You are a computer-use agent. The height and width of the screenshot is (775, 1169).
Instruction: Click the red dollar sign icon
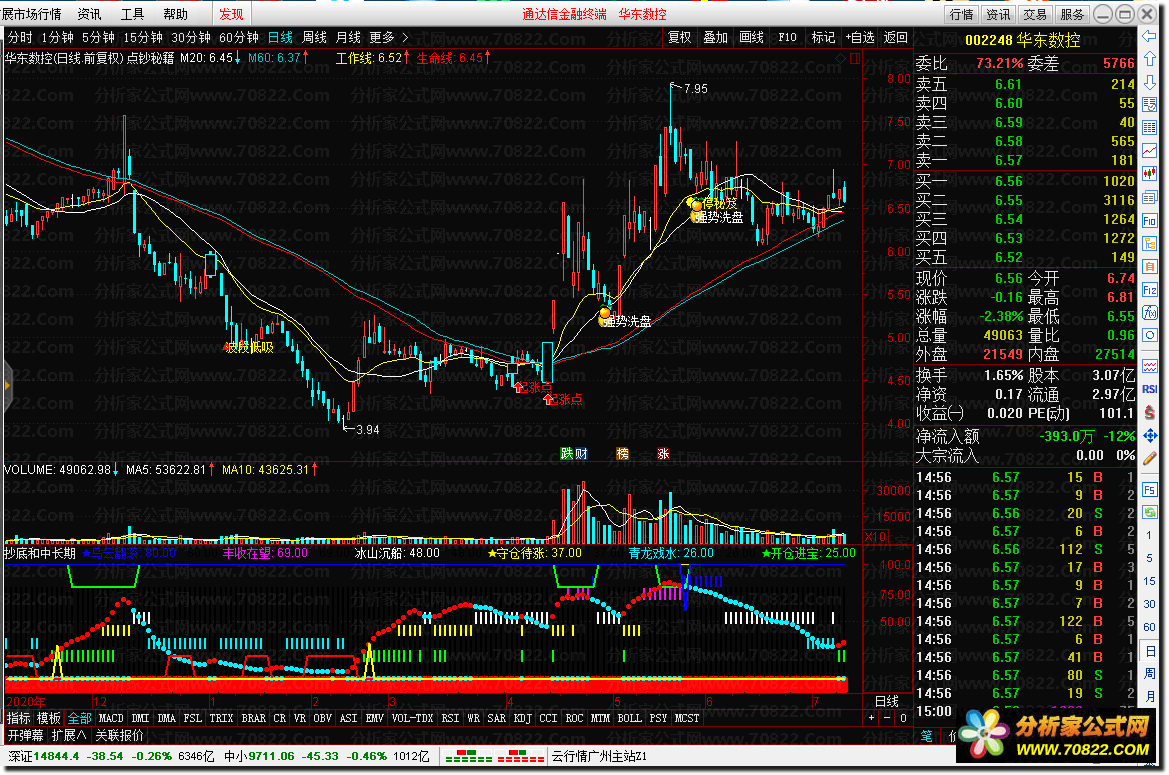[1149, 412]
